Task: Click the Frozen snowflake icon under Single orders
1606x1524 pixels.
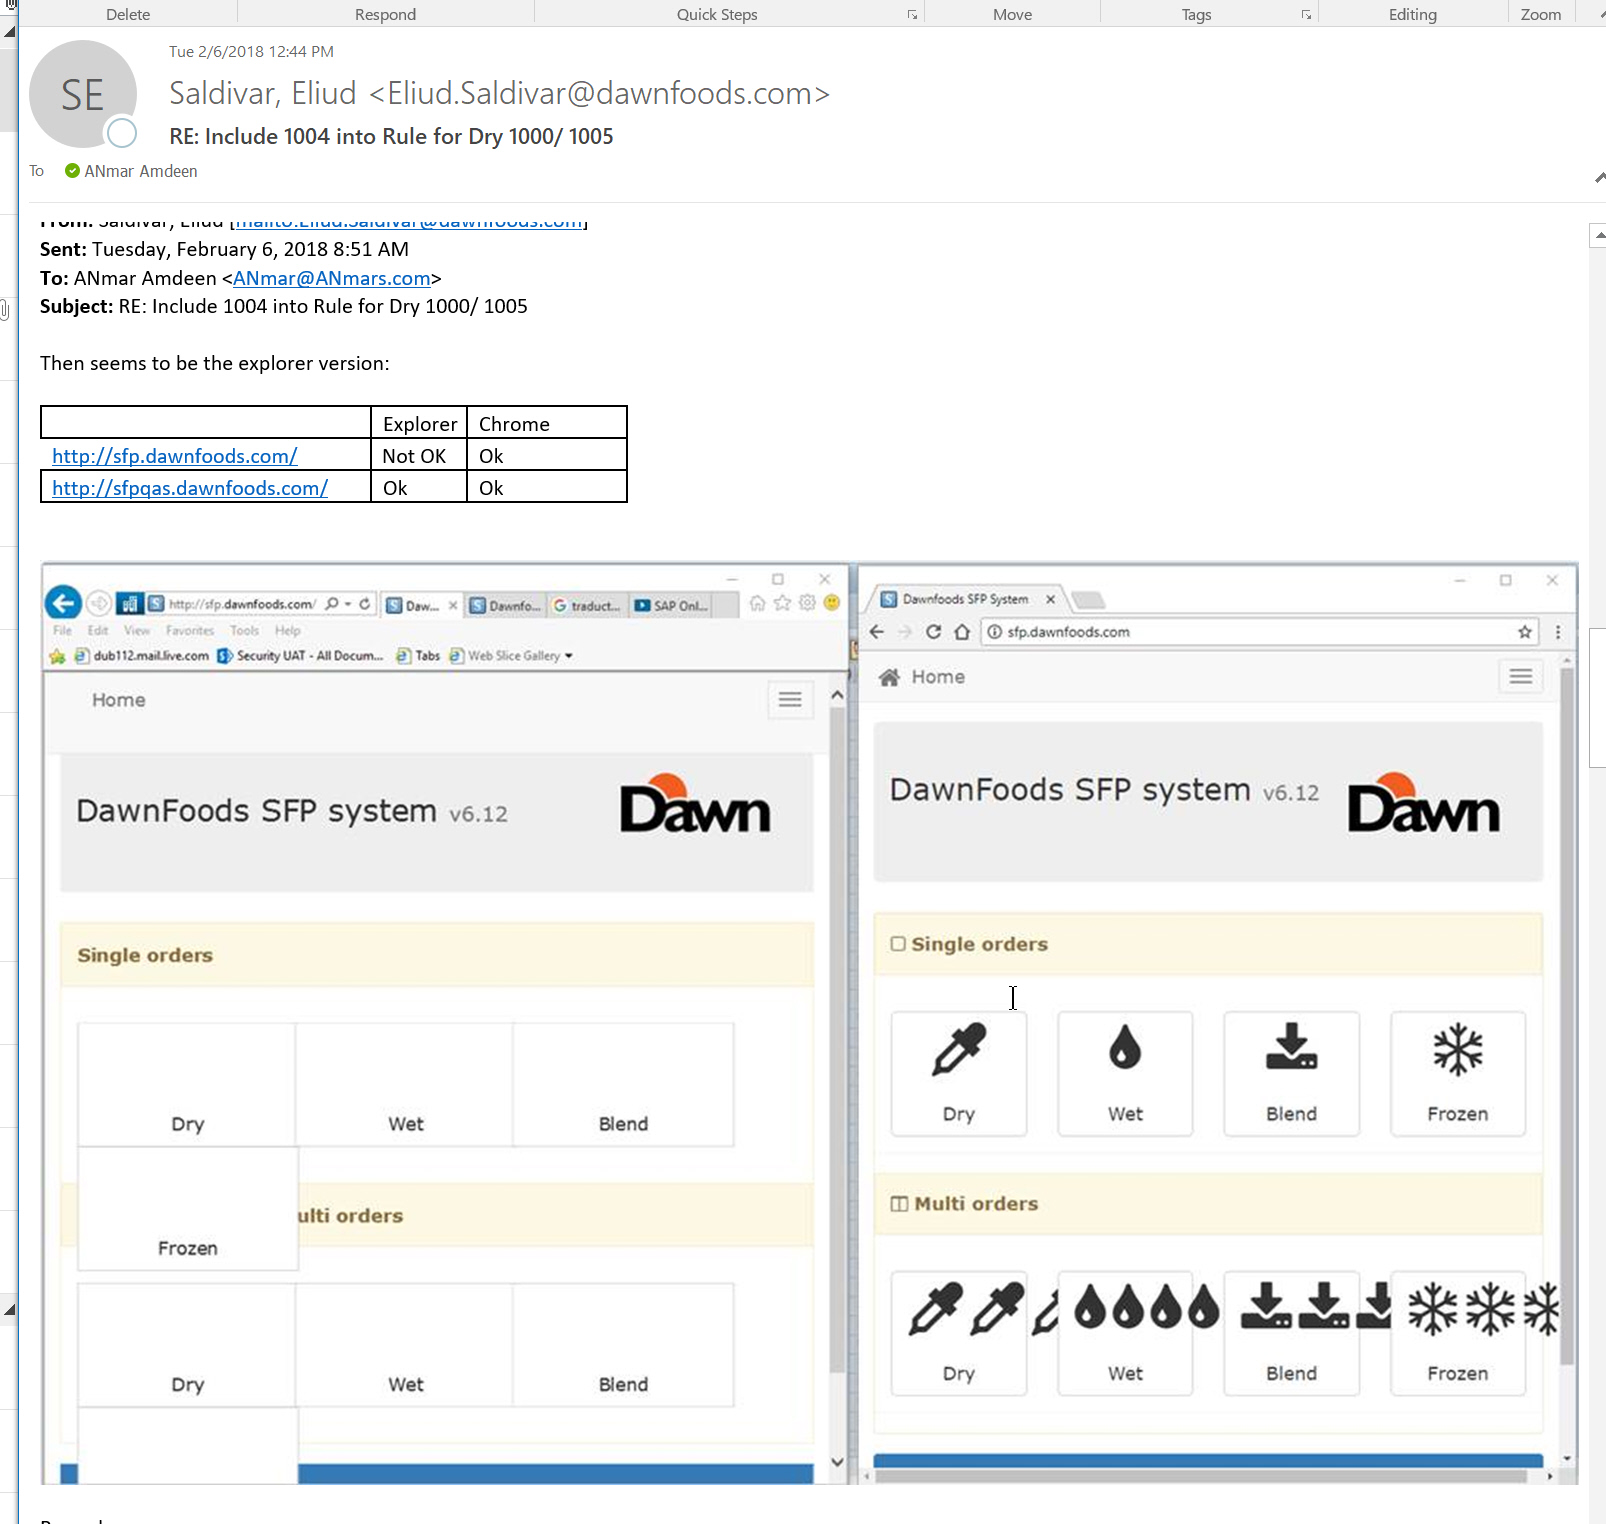Action: click(1457, 1050)
